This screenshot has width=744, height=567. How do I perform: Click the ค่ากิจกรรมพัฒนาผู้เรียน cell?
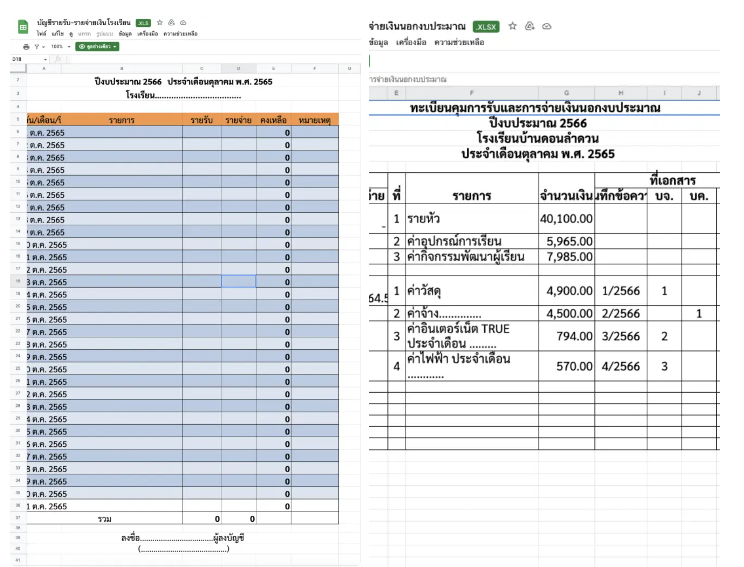click(472, 256)
